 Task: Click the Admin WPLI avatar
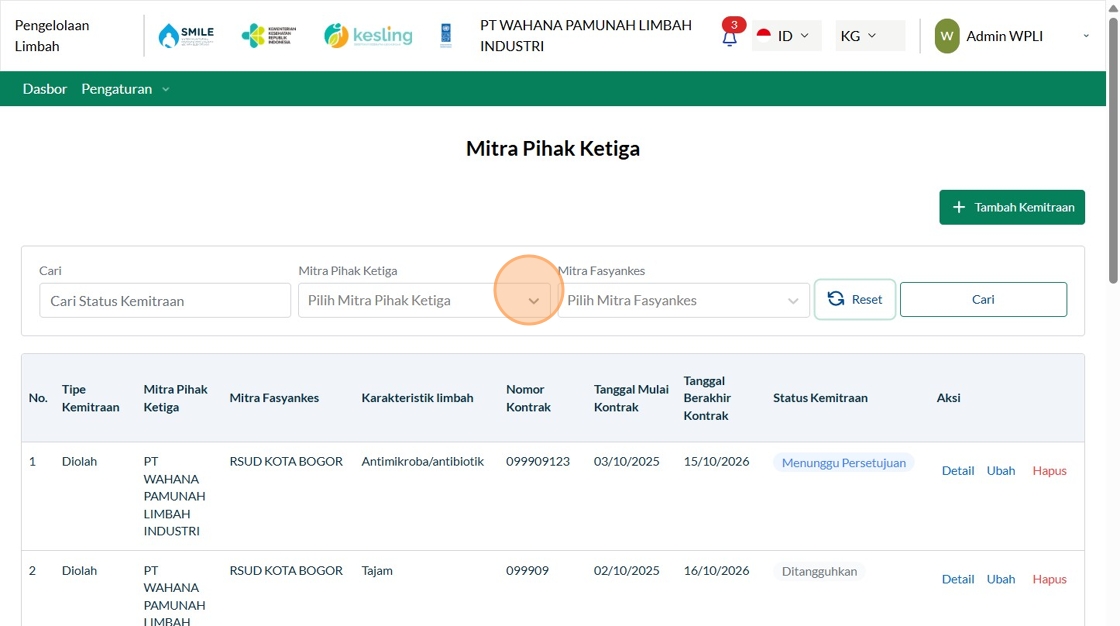[x=946, y=36]
